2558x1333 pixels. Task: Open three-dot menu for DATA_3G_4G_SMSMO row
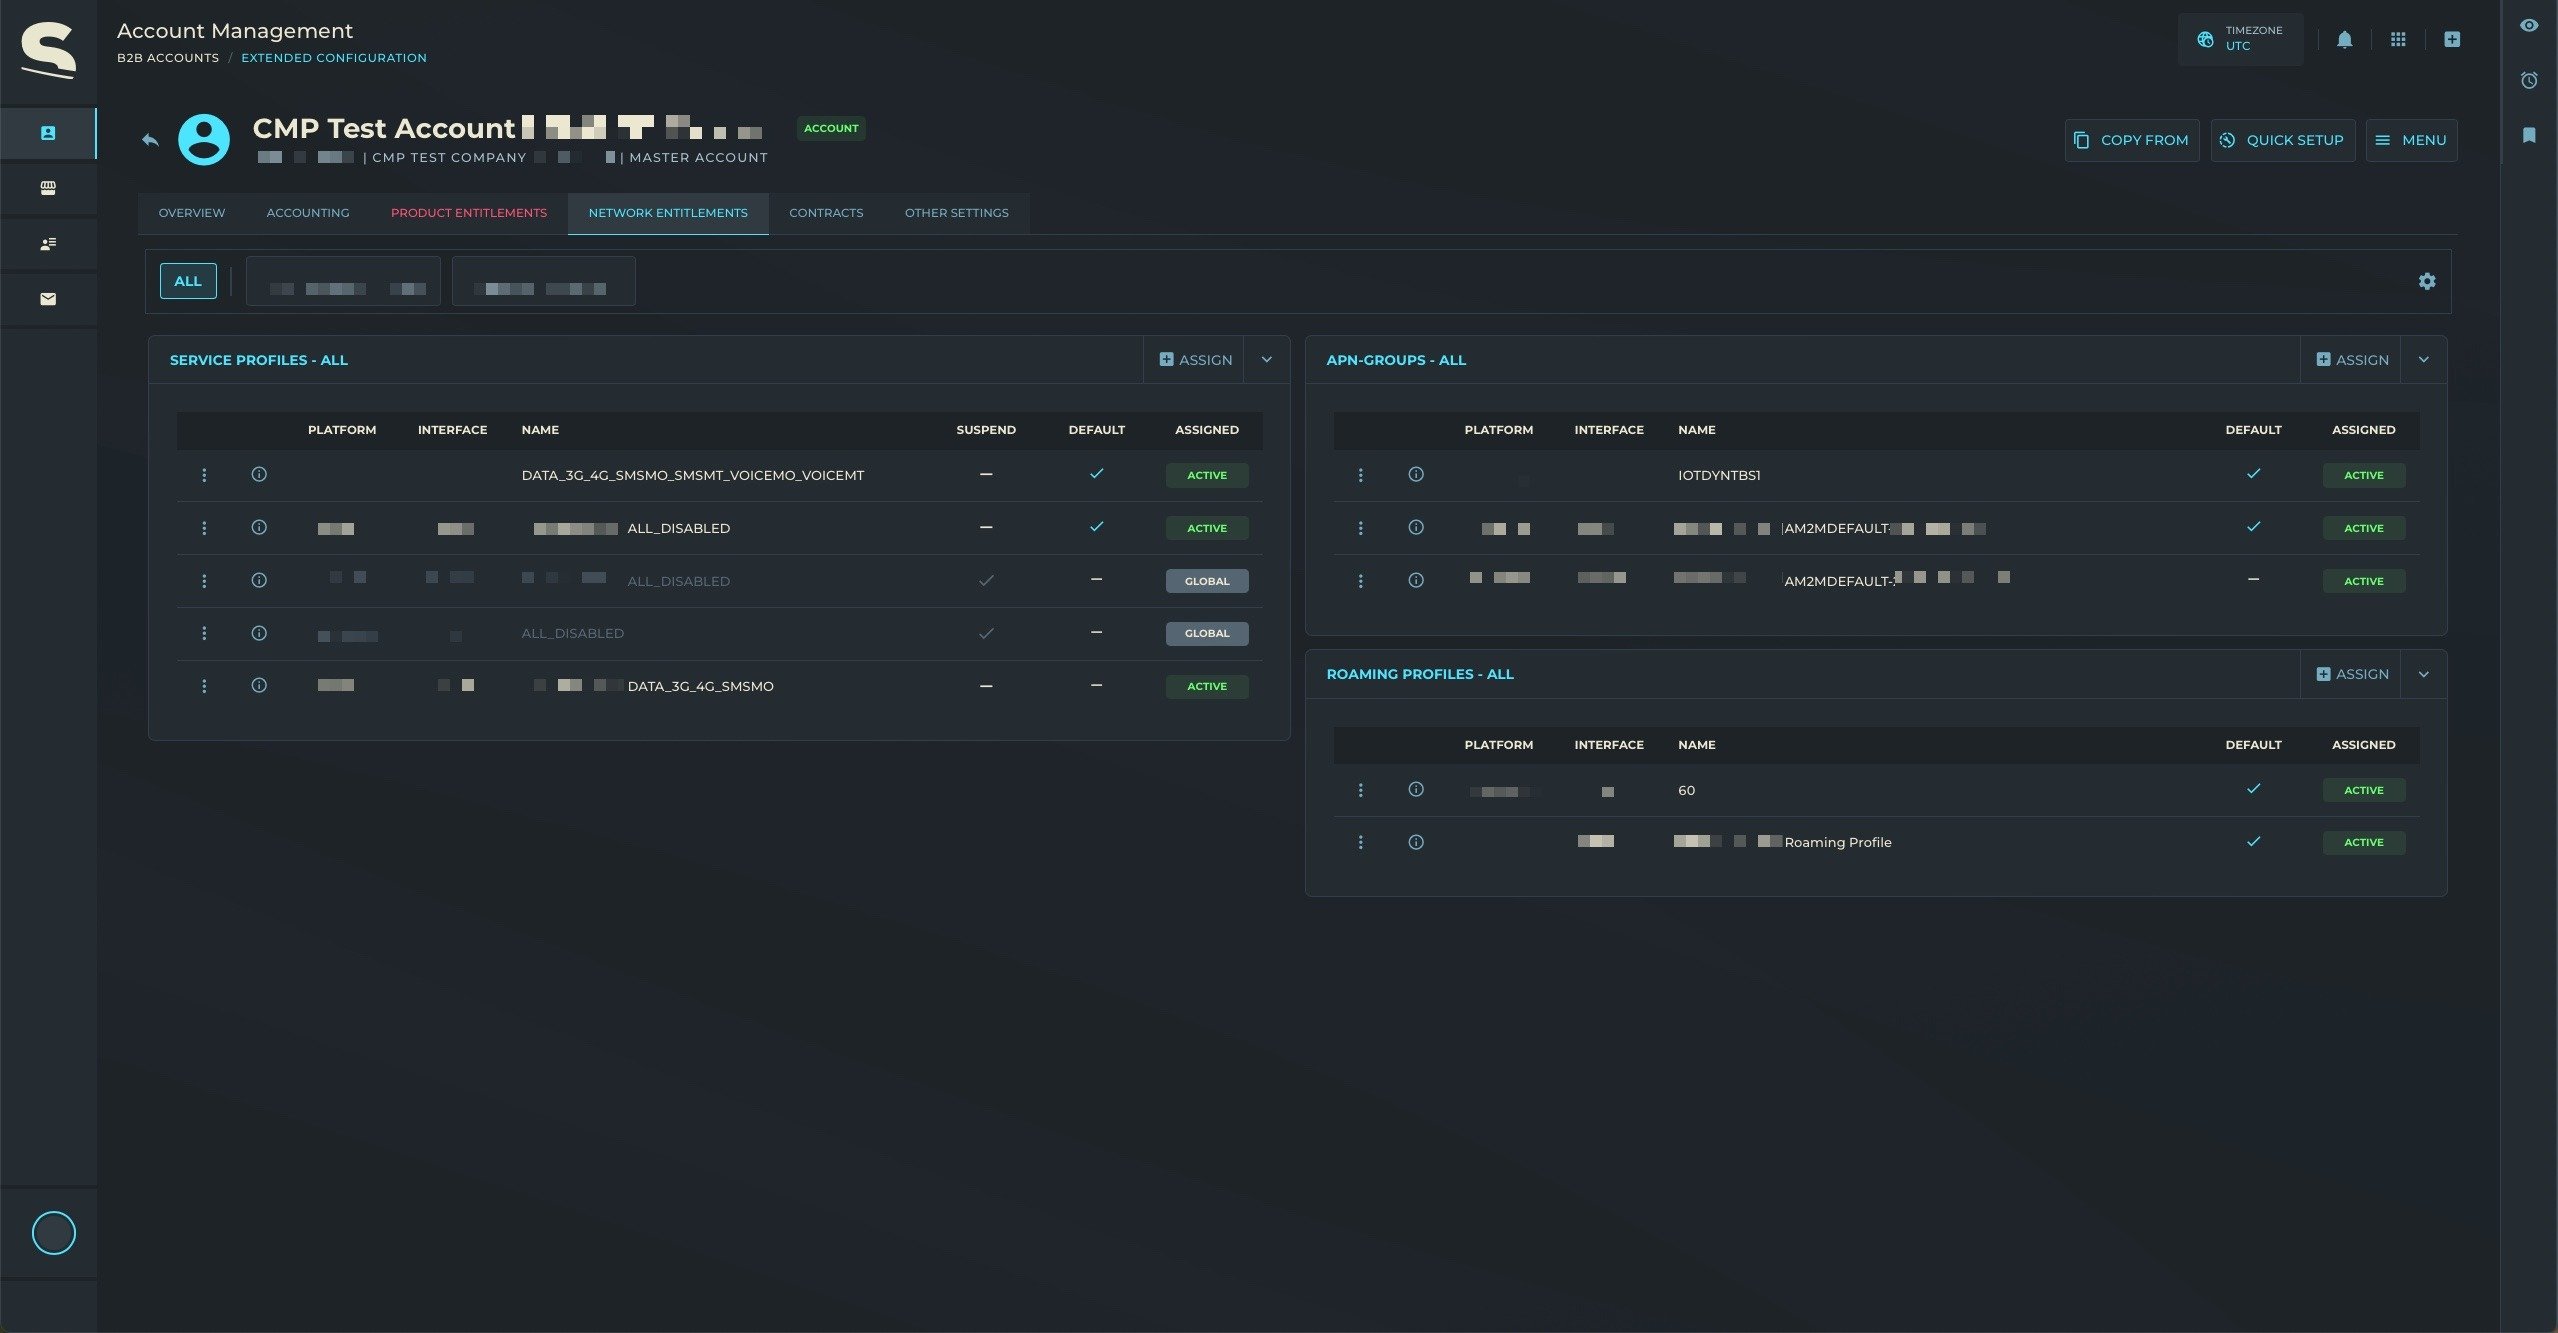point(204,686)
